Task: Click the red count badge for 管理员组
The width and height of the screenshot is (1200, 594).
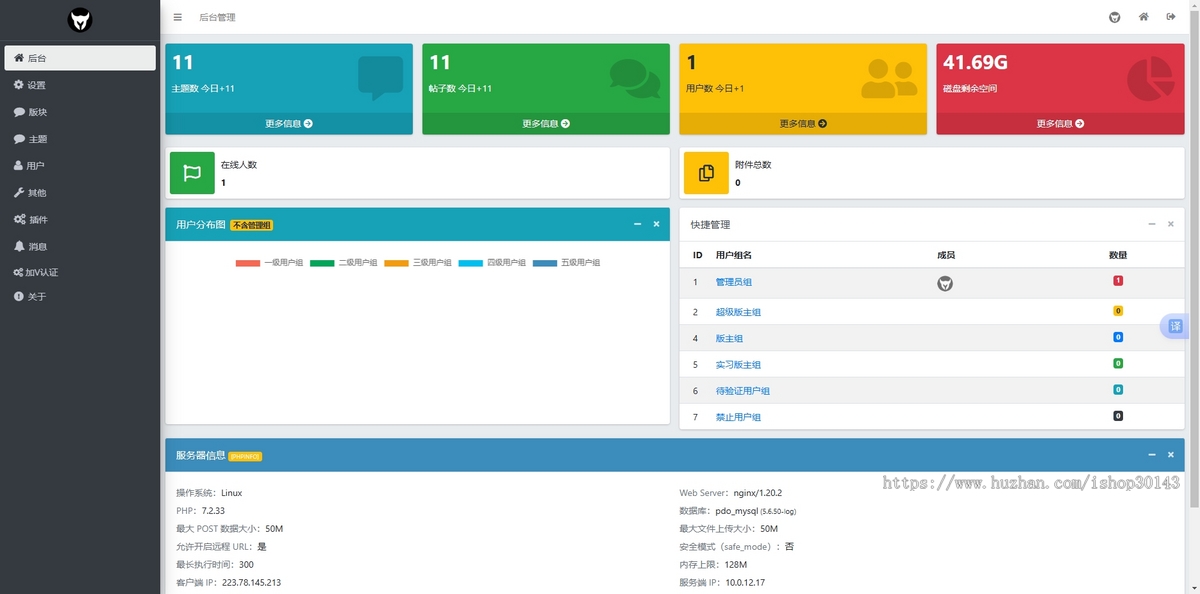Action: (x=1118, y=281)
